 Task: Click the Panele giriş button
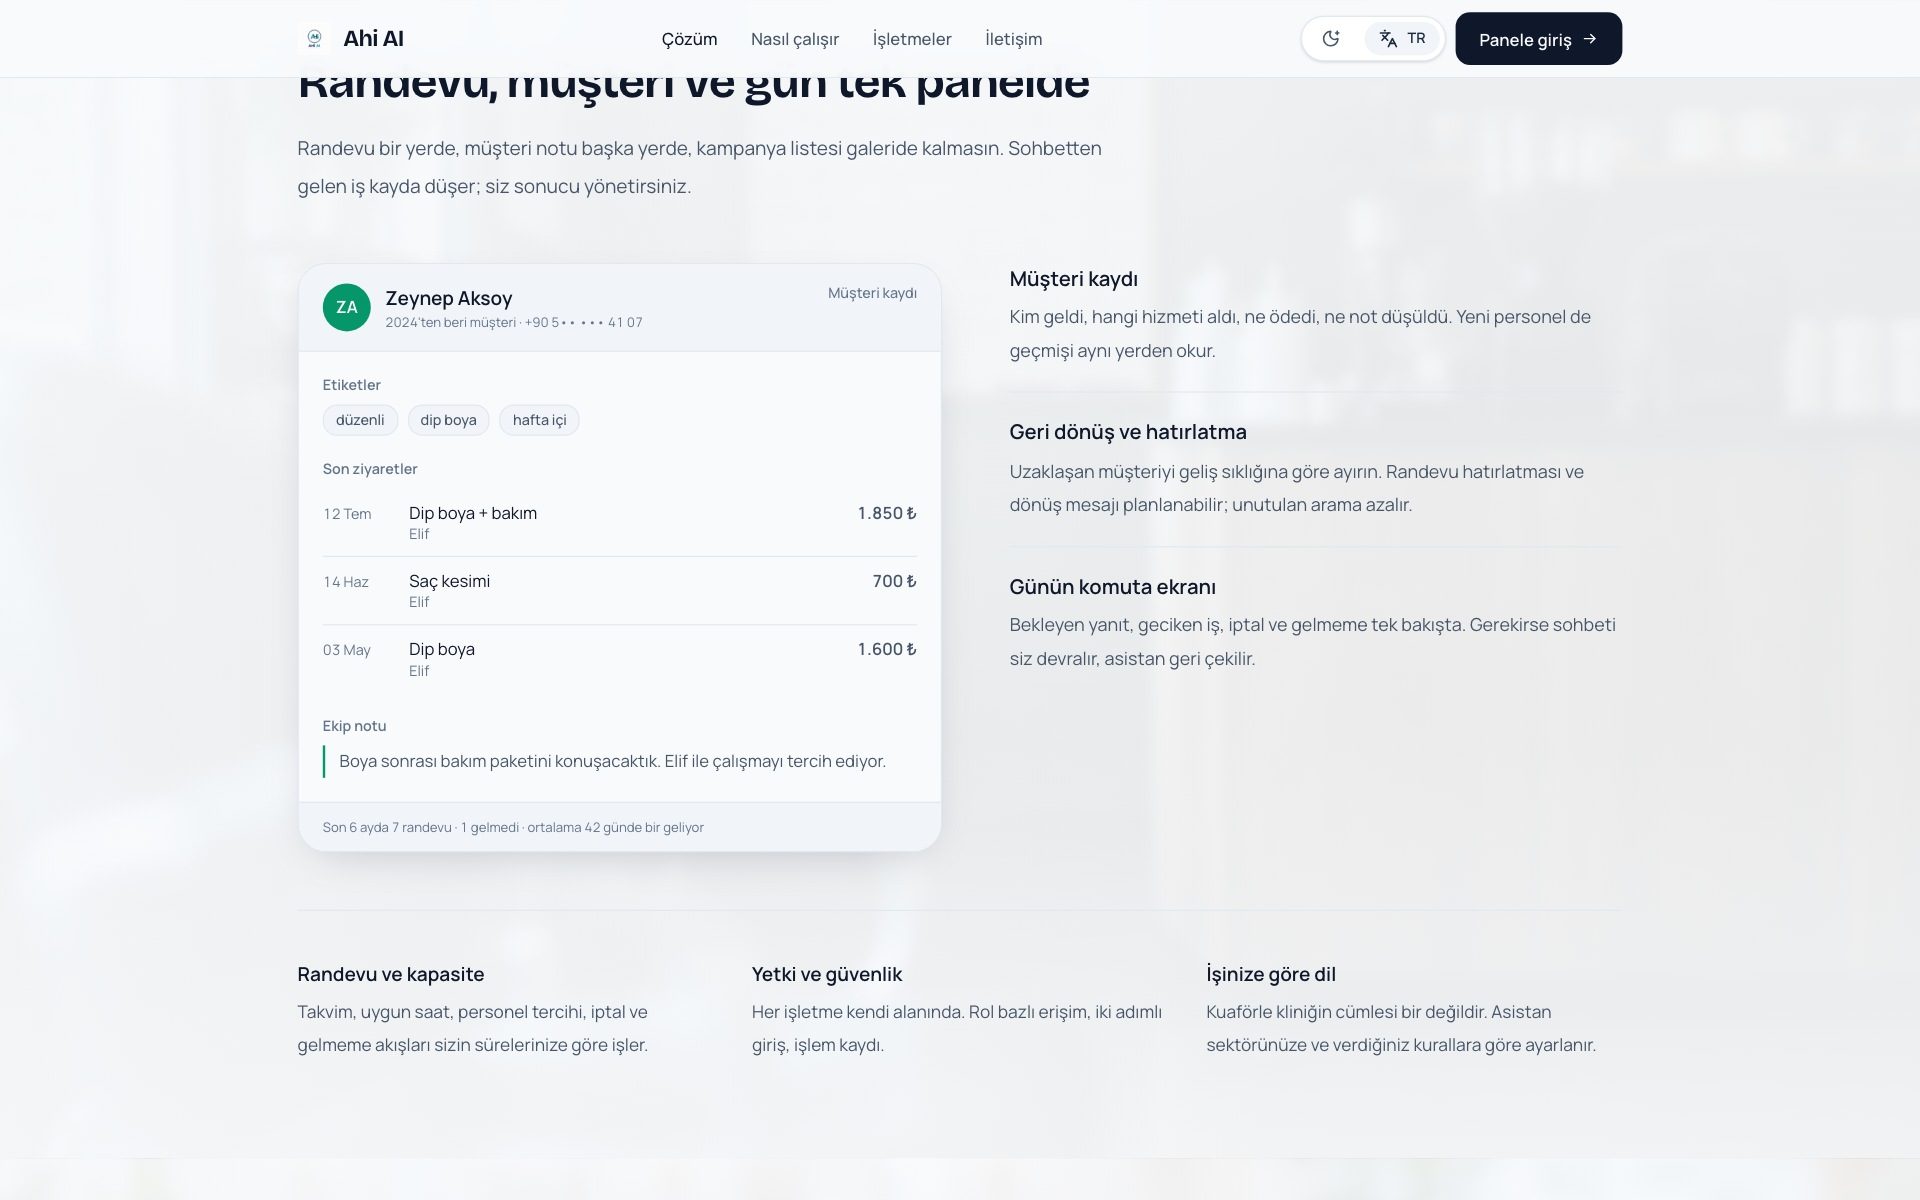click(1538, 39)
